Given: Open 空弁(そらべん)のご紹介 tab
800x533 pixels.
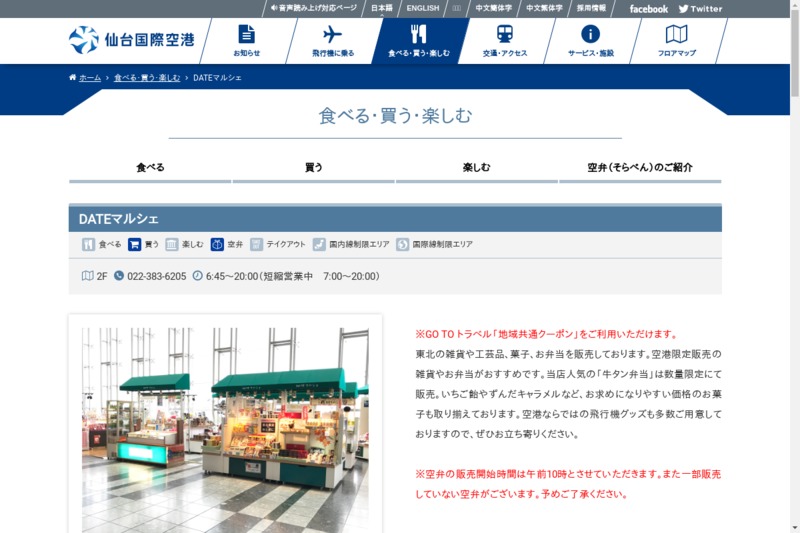Looking at the screenshot, I should [640, 168].
